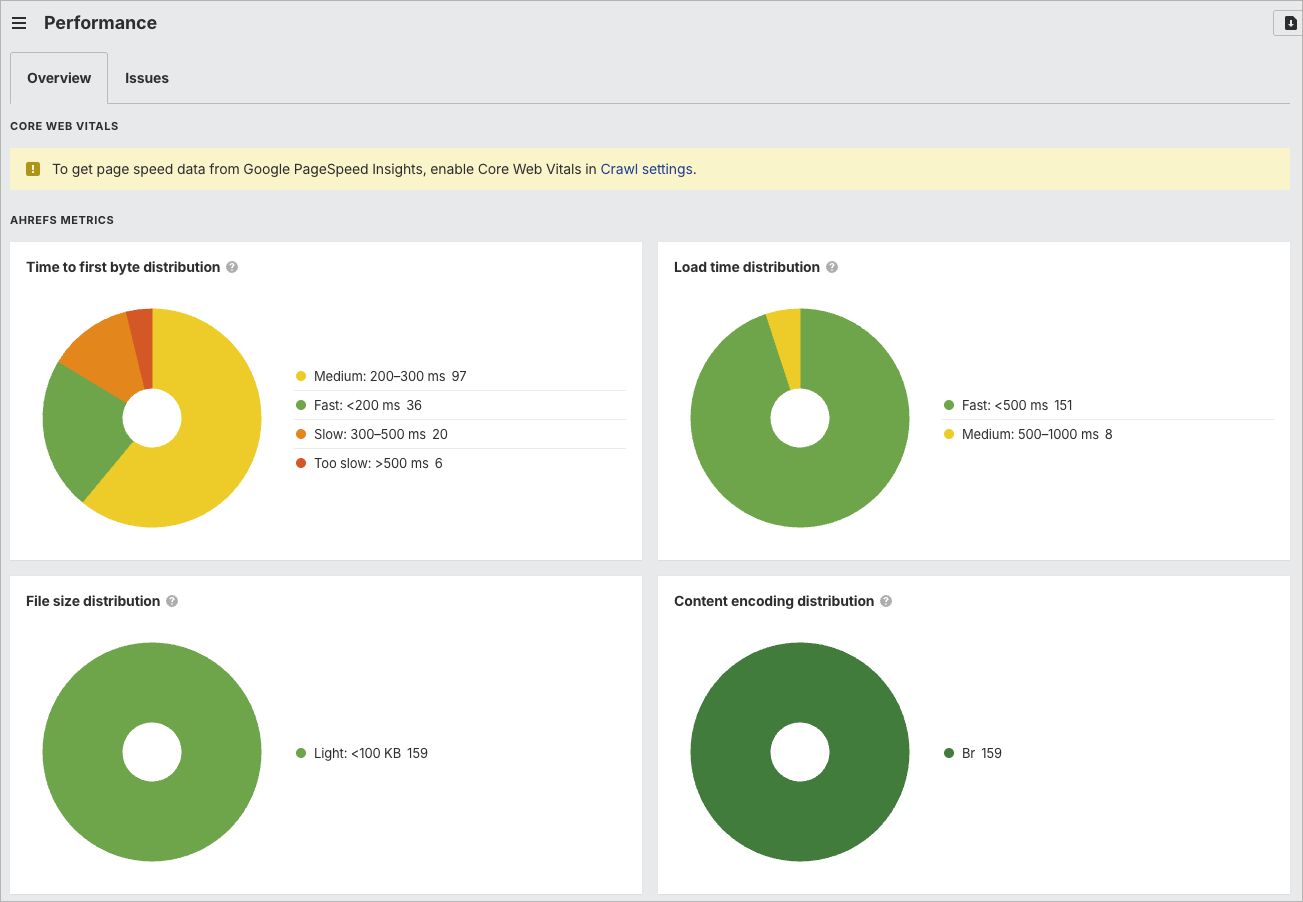Click the Content encoding distribution help icon
Viewport: 1303px width, 902px height.
[885, 601]
